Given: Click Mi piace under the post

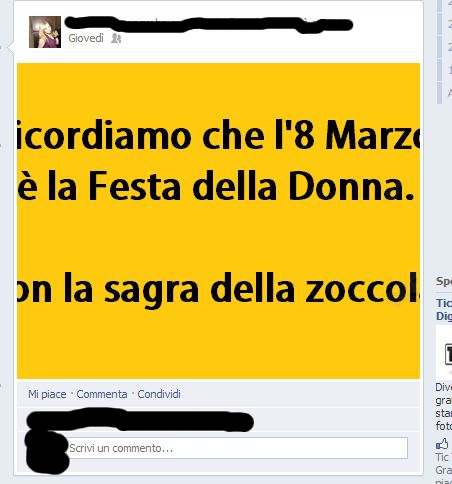Looking at the screenshot, I should tap(47, 394).
